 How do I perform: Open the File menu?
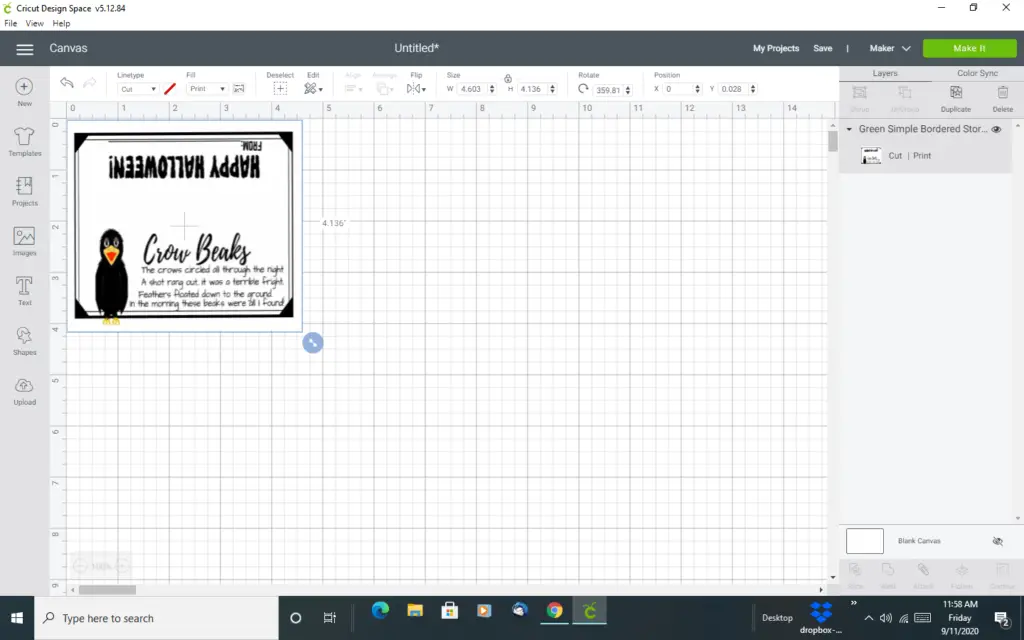pyautogui.click(x=10, y=23)
